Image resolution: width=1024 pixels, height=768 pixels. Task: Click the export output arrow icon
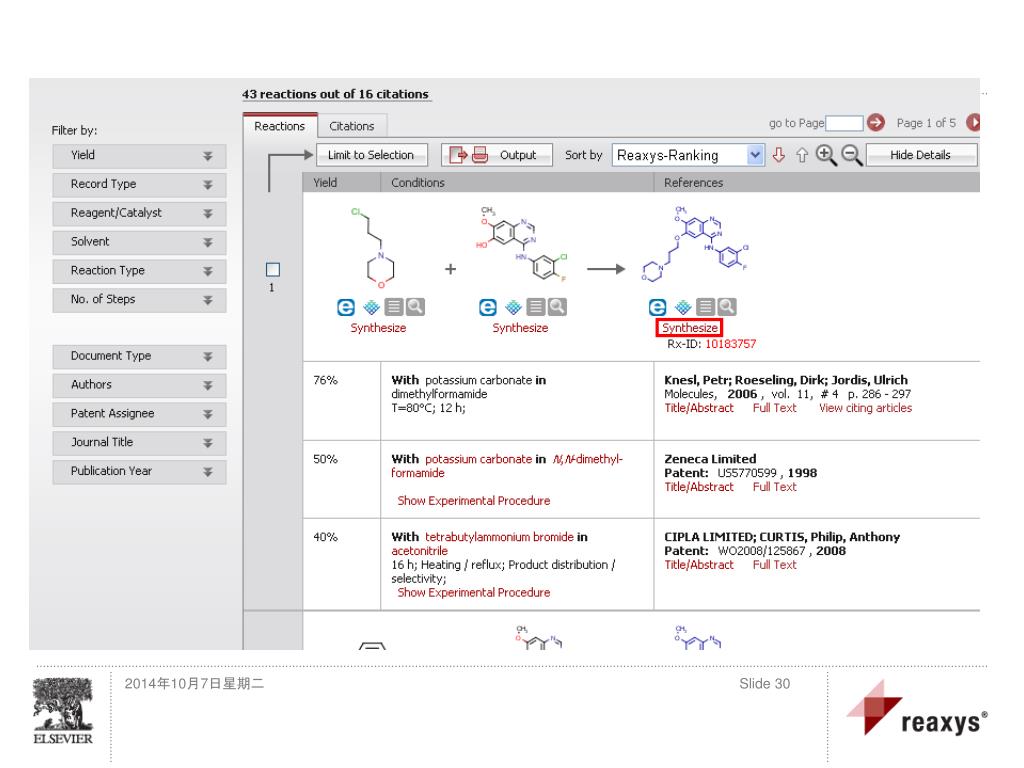pyautogui.click(x=458, y=155)
